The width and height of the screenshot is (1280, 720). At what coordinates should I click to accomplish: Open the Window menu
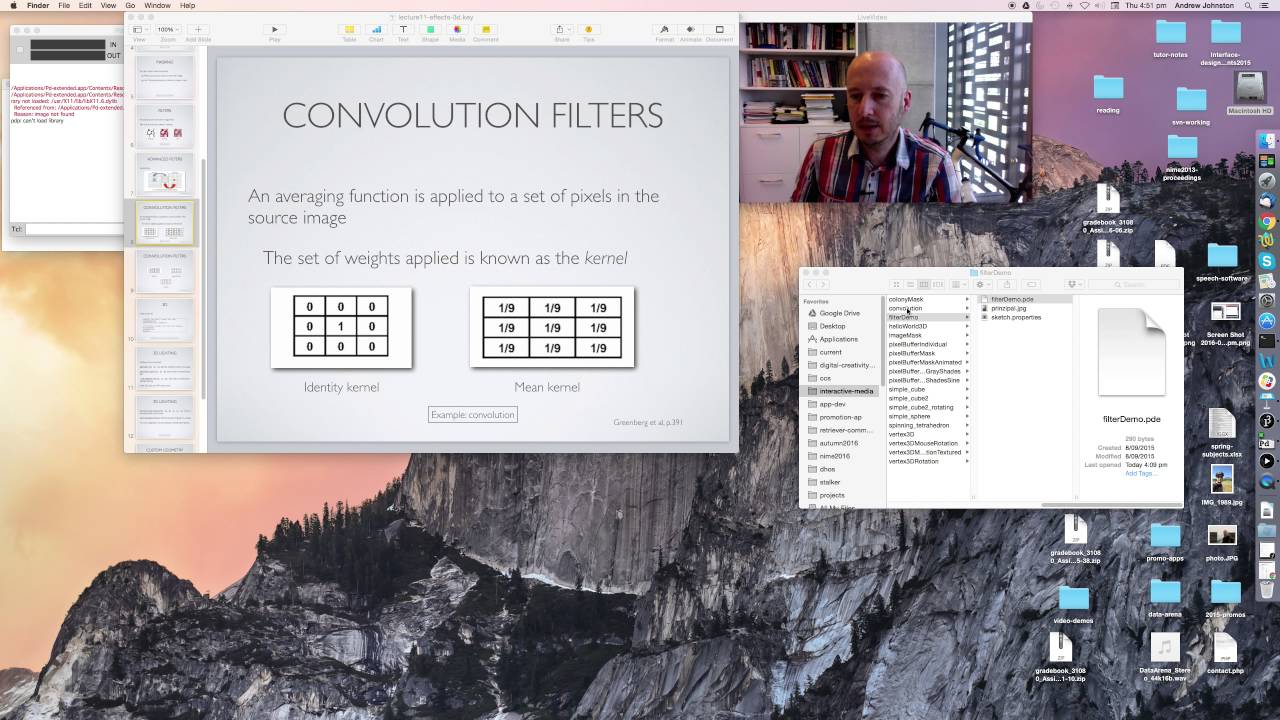157,5
